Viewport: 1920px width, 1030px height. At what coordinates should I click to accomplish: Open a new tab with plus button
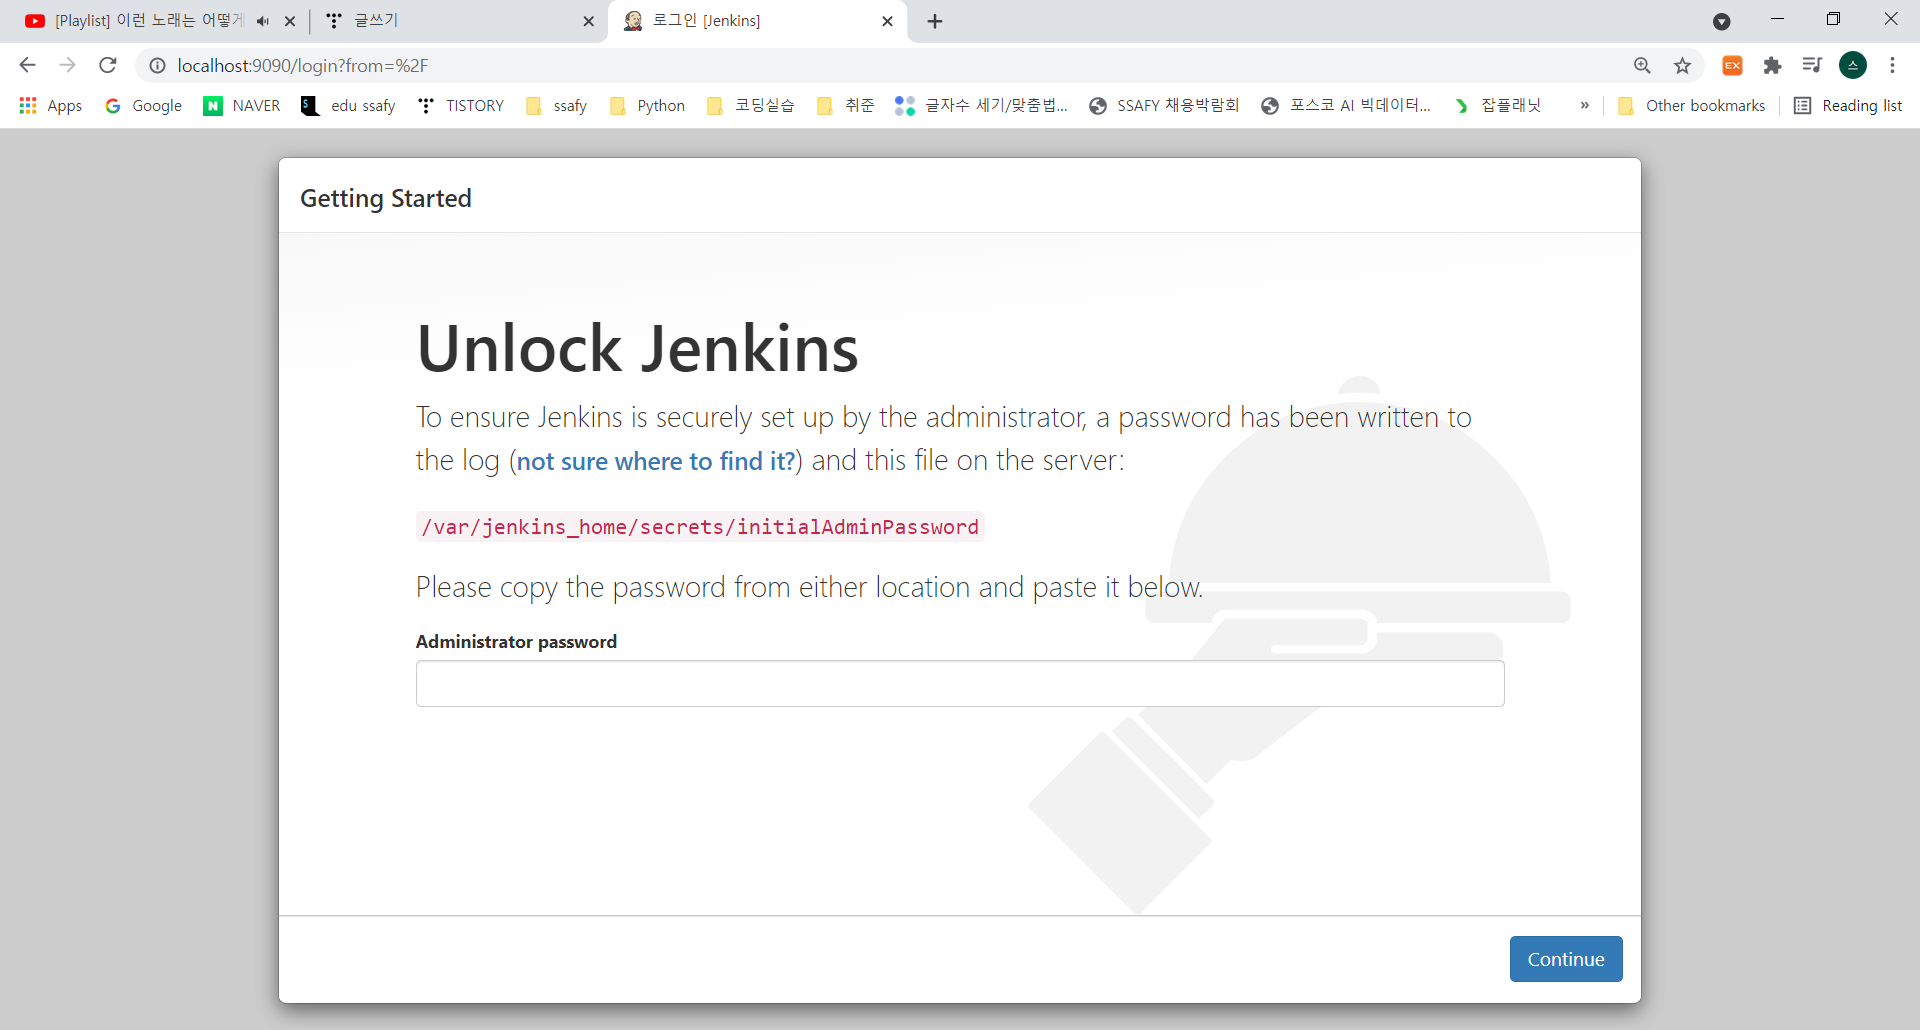(935, 21)
